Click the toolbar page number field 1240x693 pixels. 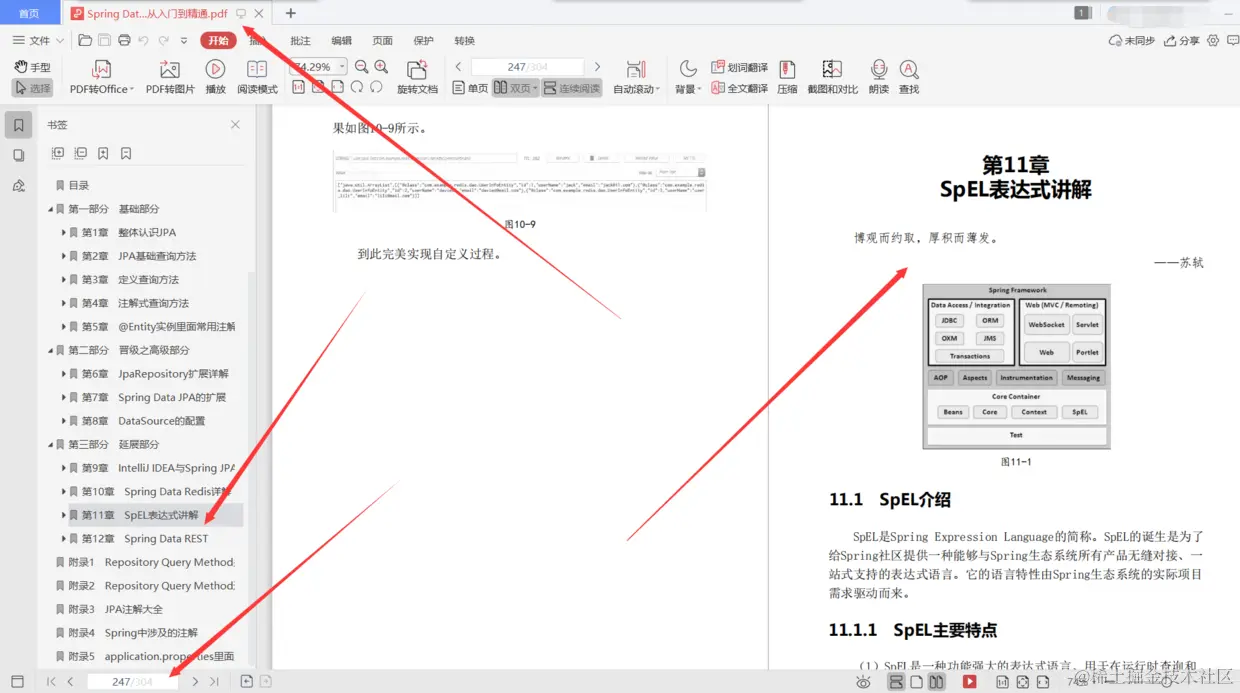(528, 67)
